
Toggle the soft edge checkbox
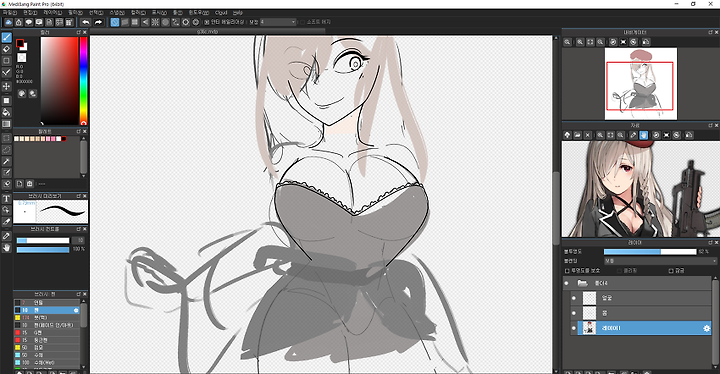click(x=302, y=22)
